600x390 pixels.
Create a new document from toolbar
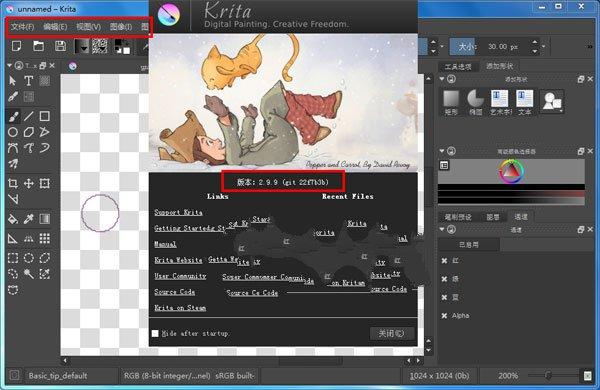click(16, 46)
